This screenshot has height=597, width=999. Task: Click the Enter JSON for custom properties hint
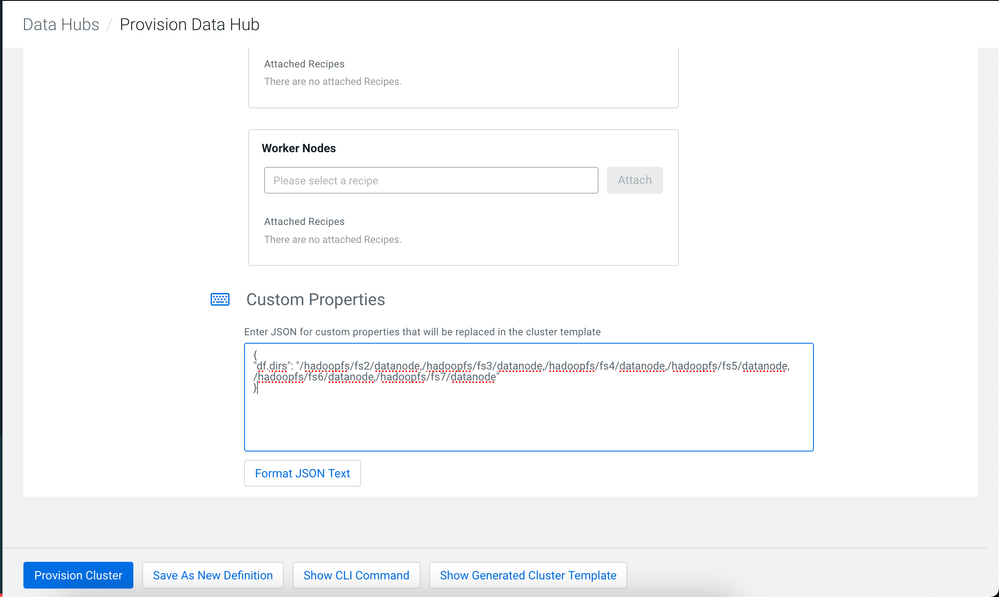[x=422, y=331]
